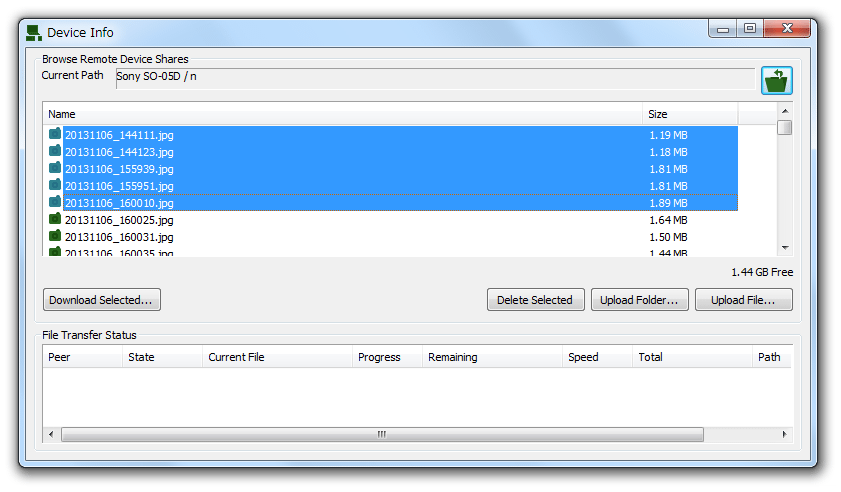
Task: Click camera icon beside 20131106_160025.jpg
Action: click(55, 219)
